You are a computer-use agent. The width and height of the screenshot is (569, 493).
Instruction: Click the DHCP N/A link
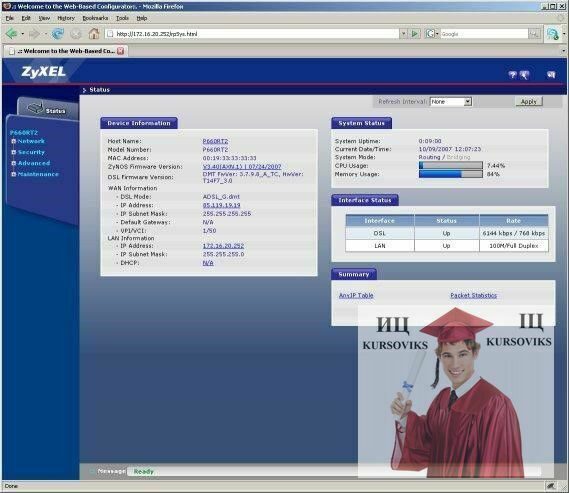click(208, 263)
